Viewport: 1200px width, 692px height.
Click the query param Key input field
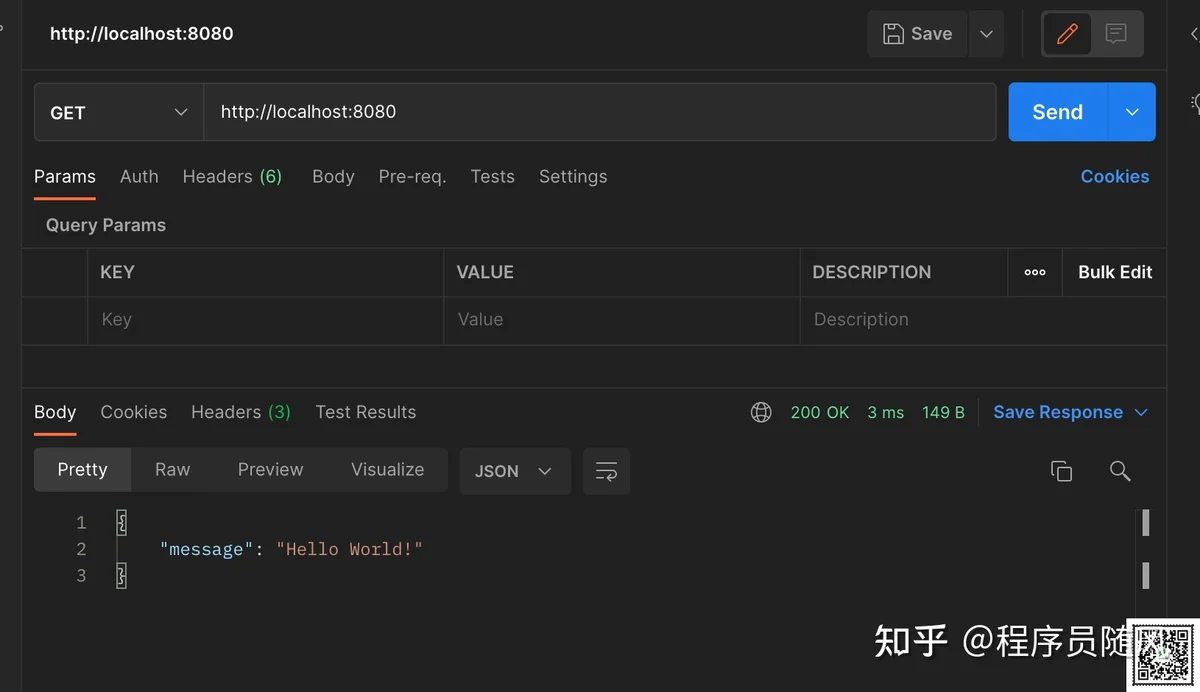tap(265, 320)
